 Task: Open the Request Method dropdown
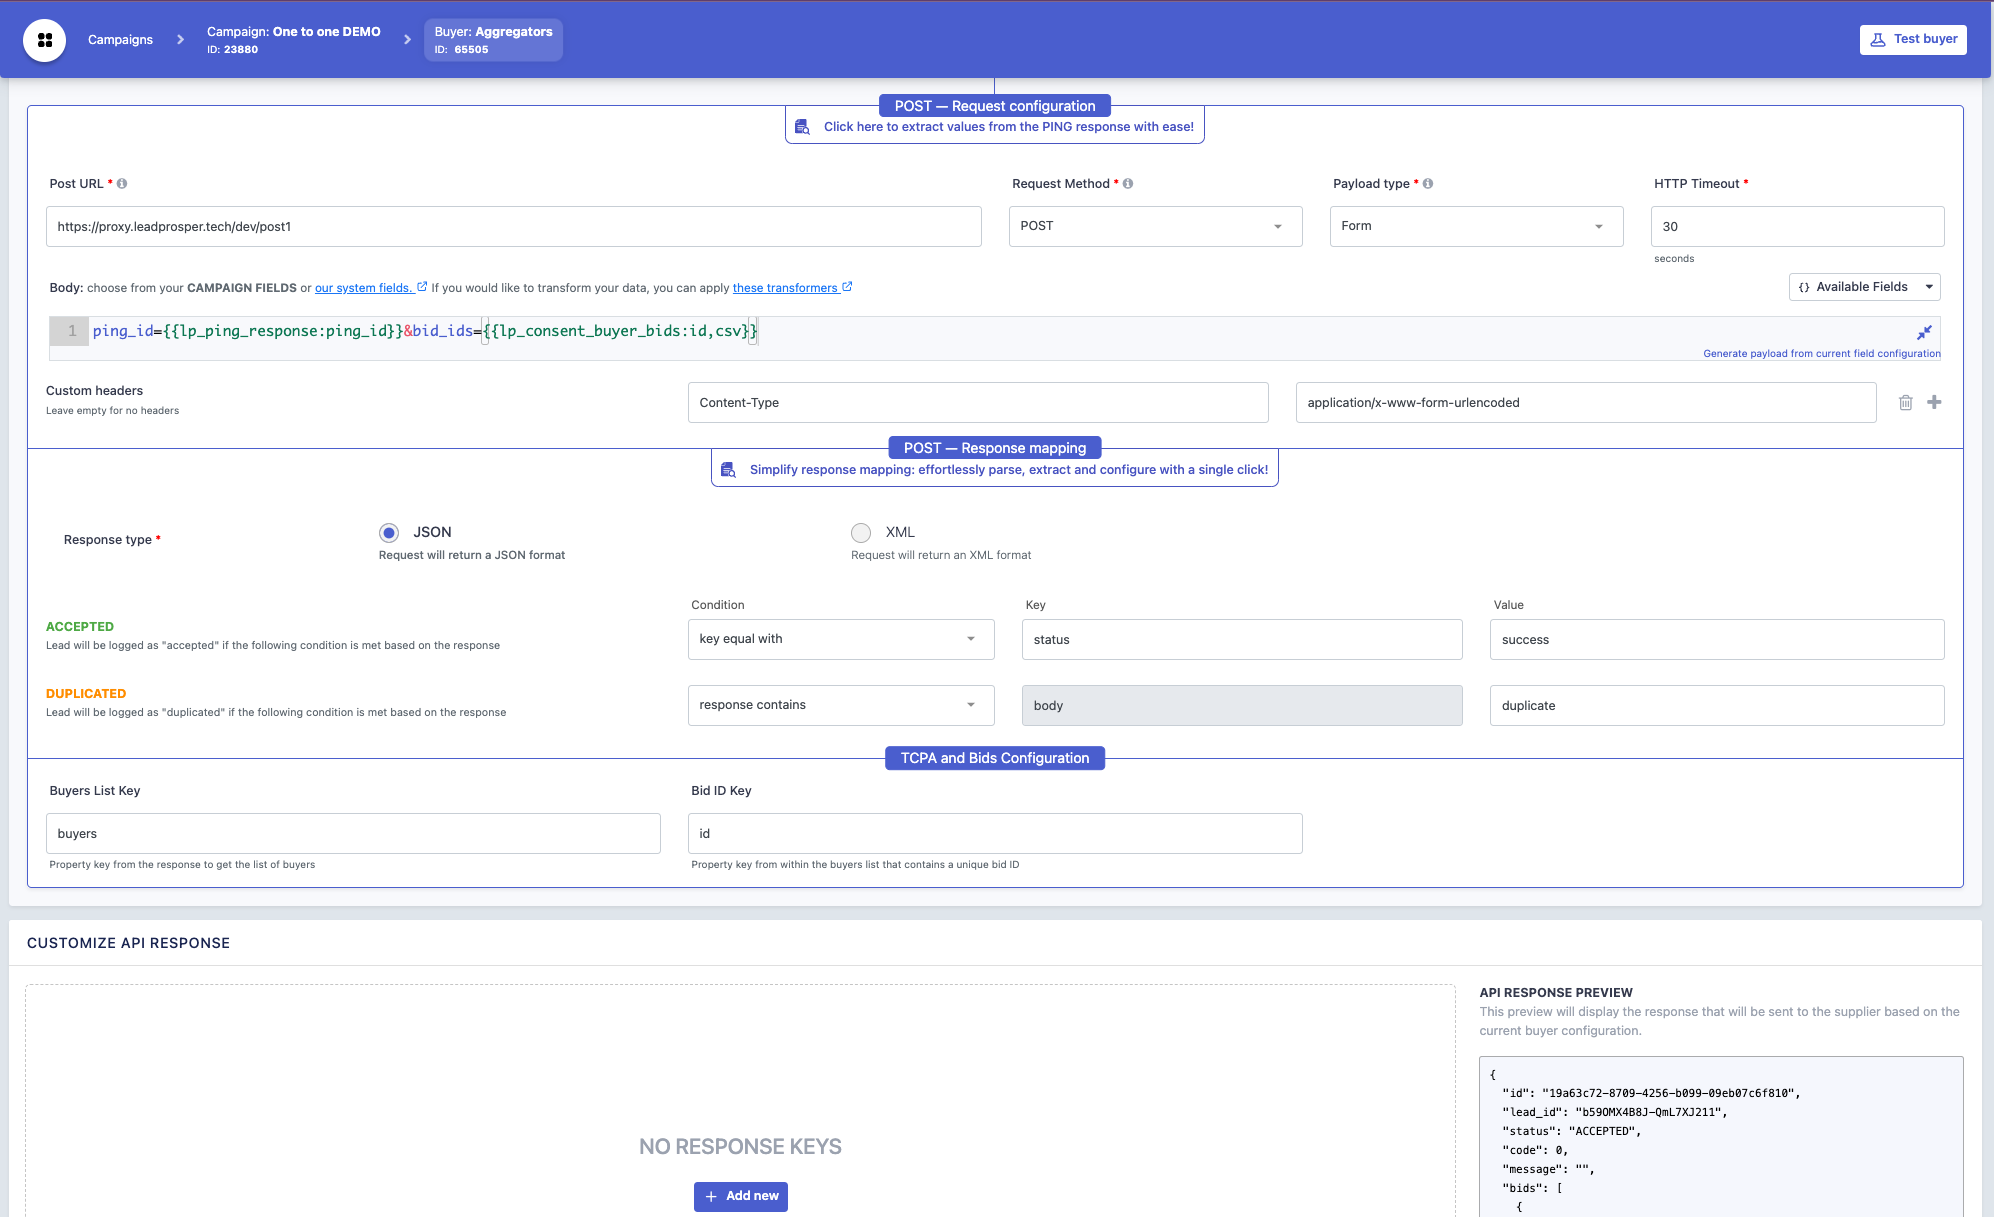pyautogui.click(x=1155, y=226)
